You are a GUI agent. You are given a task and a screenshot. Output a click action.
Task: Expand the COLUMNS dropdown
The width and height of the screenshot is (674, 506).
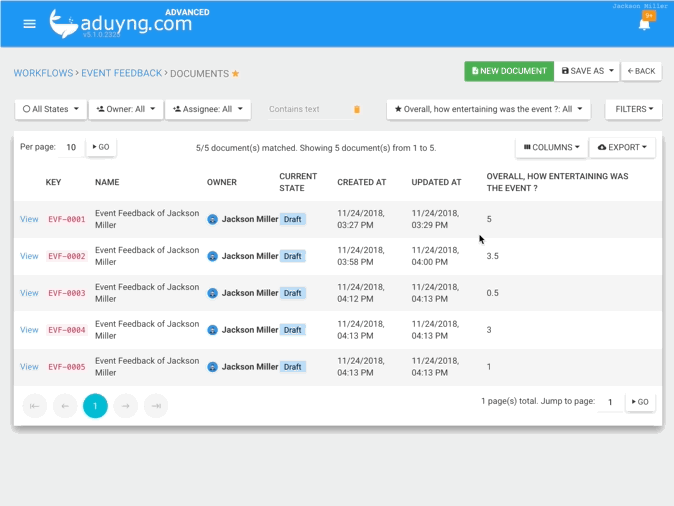(551, 147)
